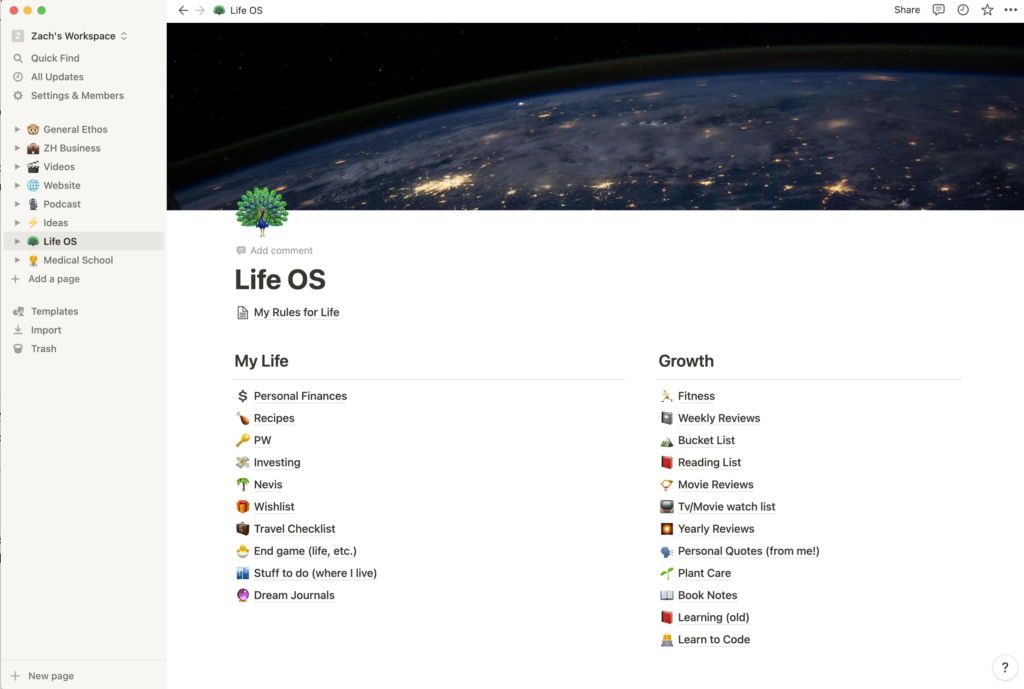Viewport: 1024px width, 689px height.
Task: Click the Recipes drumstick icon
Action: (x=242, y=418)
